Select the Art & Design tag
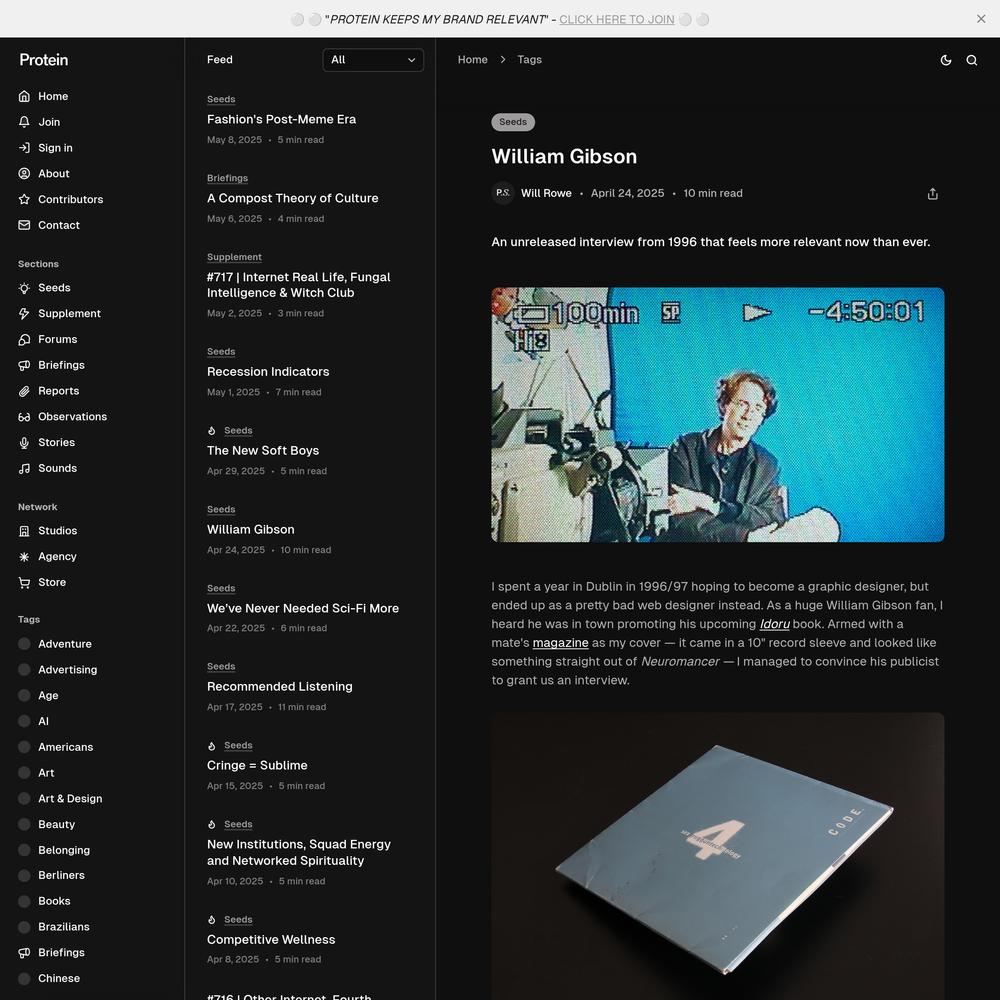The height and width of the screenshot is (1000, 1000). [x=70, y=798]
